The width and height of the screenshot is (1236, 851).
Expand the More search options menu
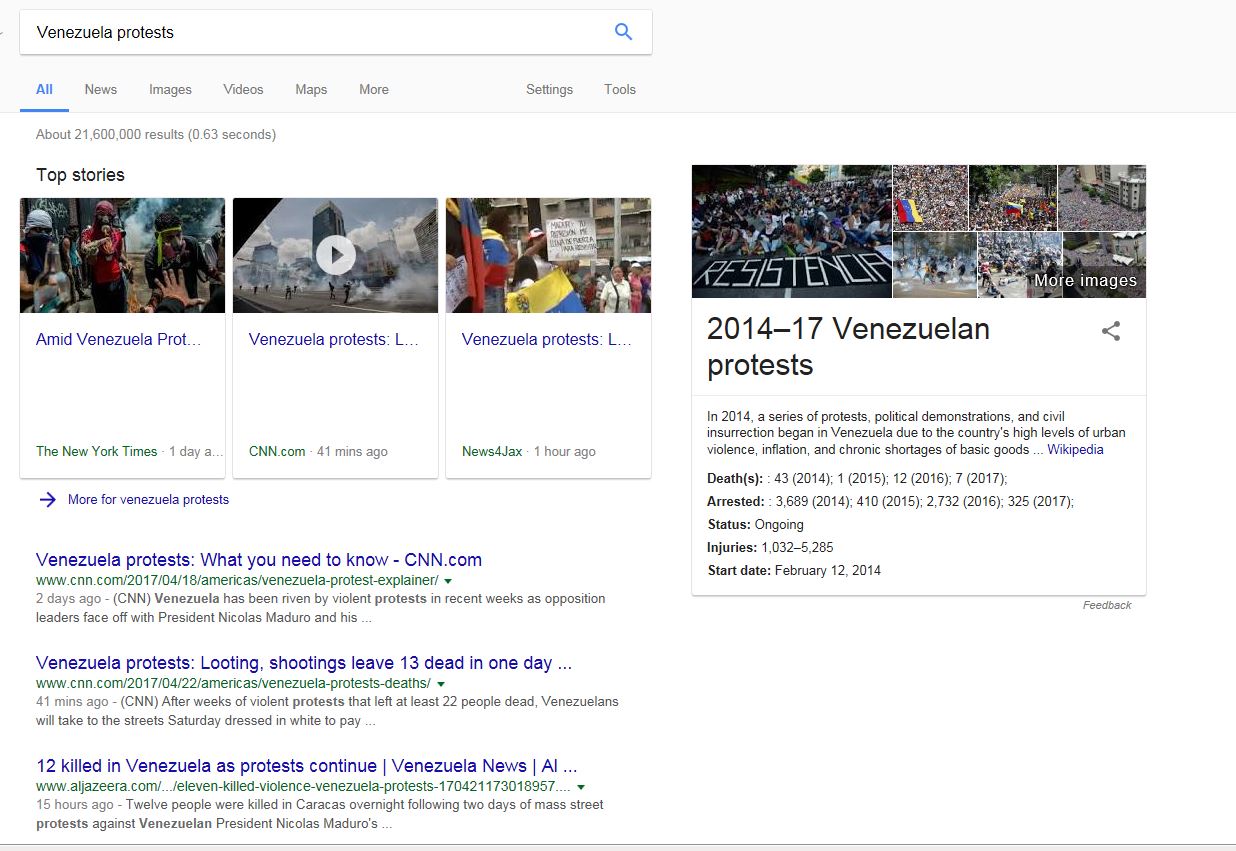tap(373, 89)
